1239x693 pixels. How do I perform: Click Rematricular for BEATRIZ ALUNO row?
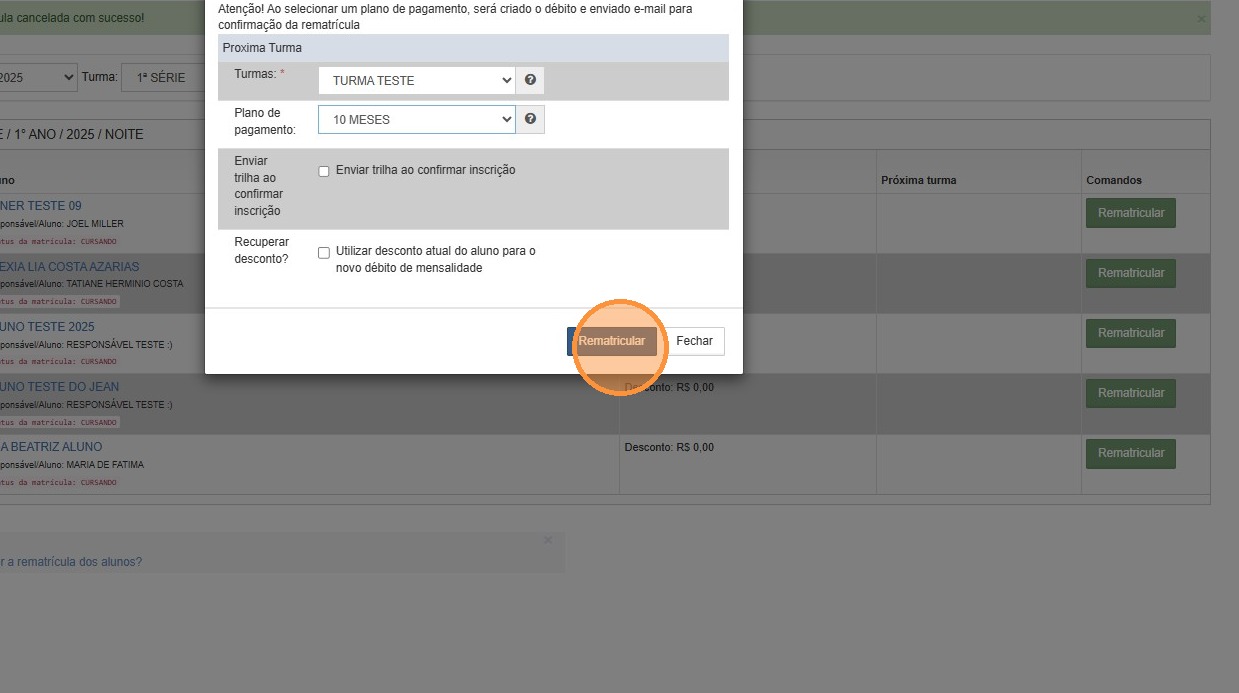(x=1131, y=453)
